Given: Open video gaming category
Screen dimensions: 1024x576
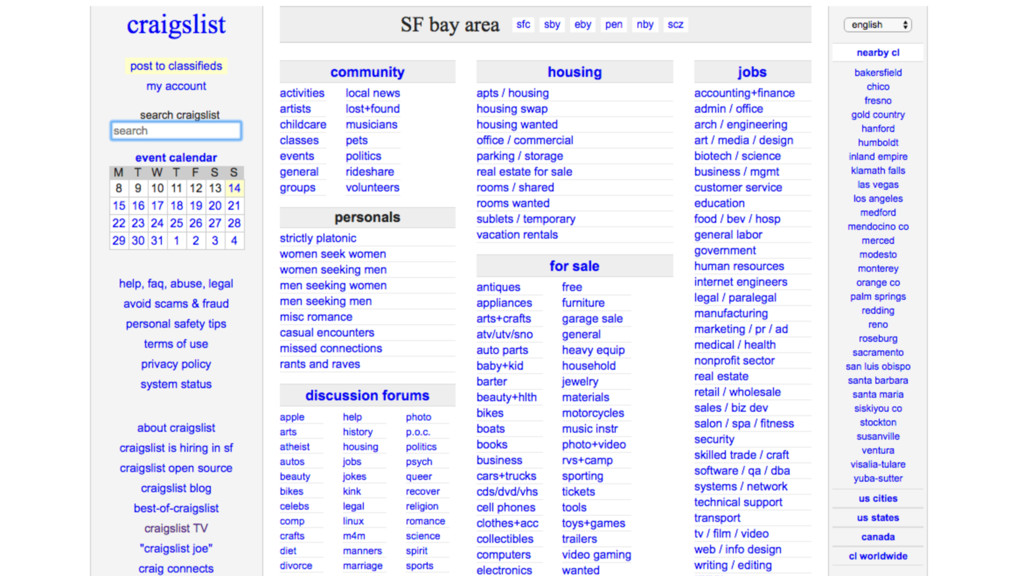Looking at the screenshot, I should coord(597,554).
